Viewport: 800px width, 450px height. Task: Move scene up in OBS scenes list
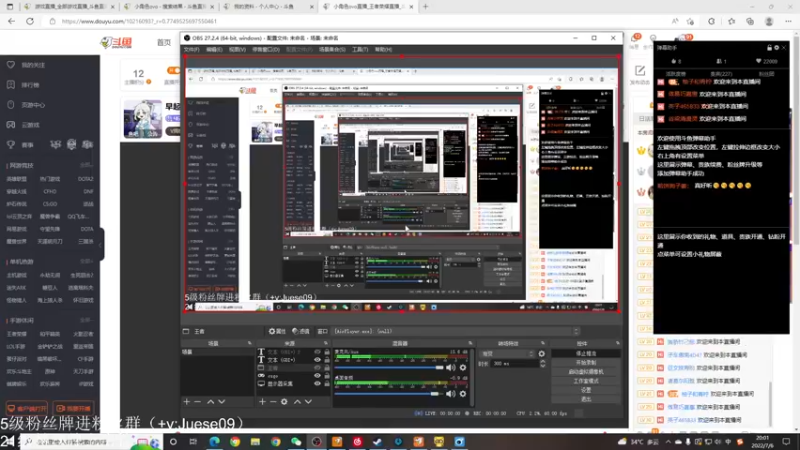pyautogui.click(x=210, y=402)
